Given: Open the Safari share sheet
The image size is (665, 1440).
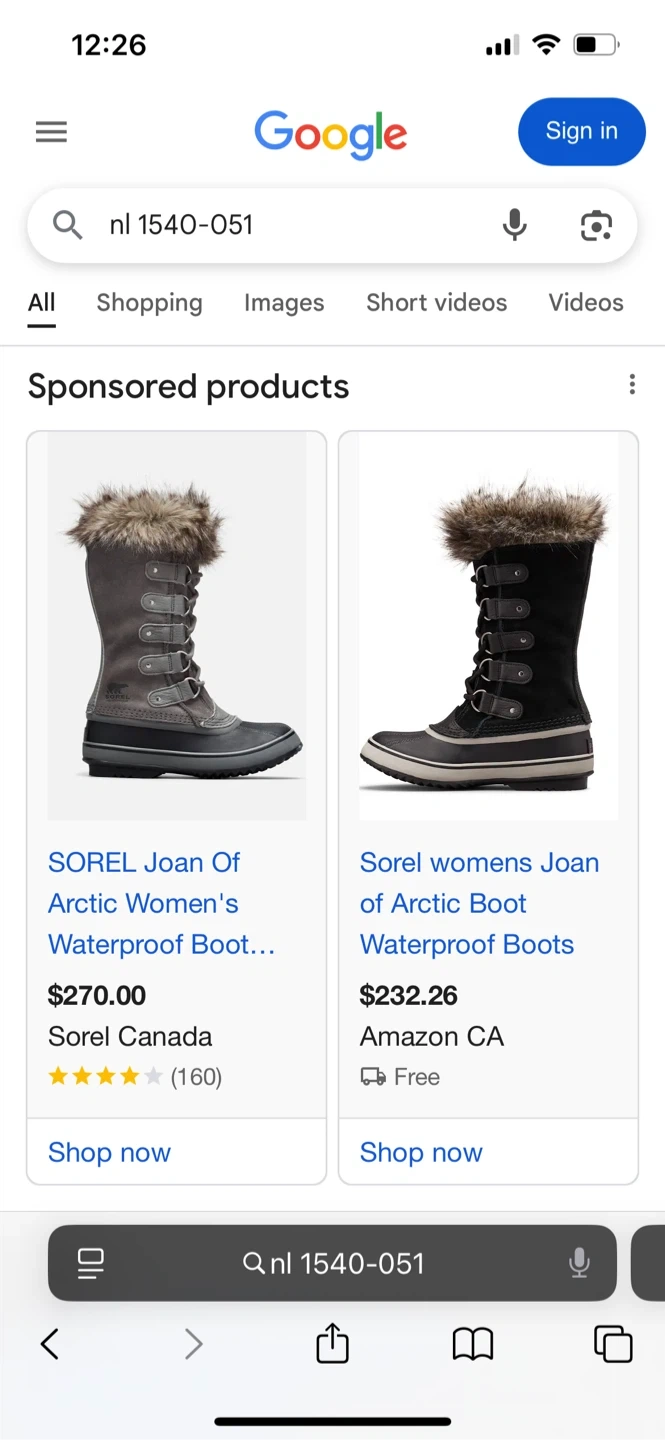Looking at the screenshot, I should click(332, 1344).
